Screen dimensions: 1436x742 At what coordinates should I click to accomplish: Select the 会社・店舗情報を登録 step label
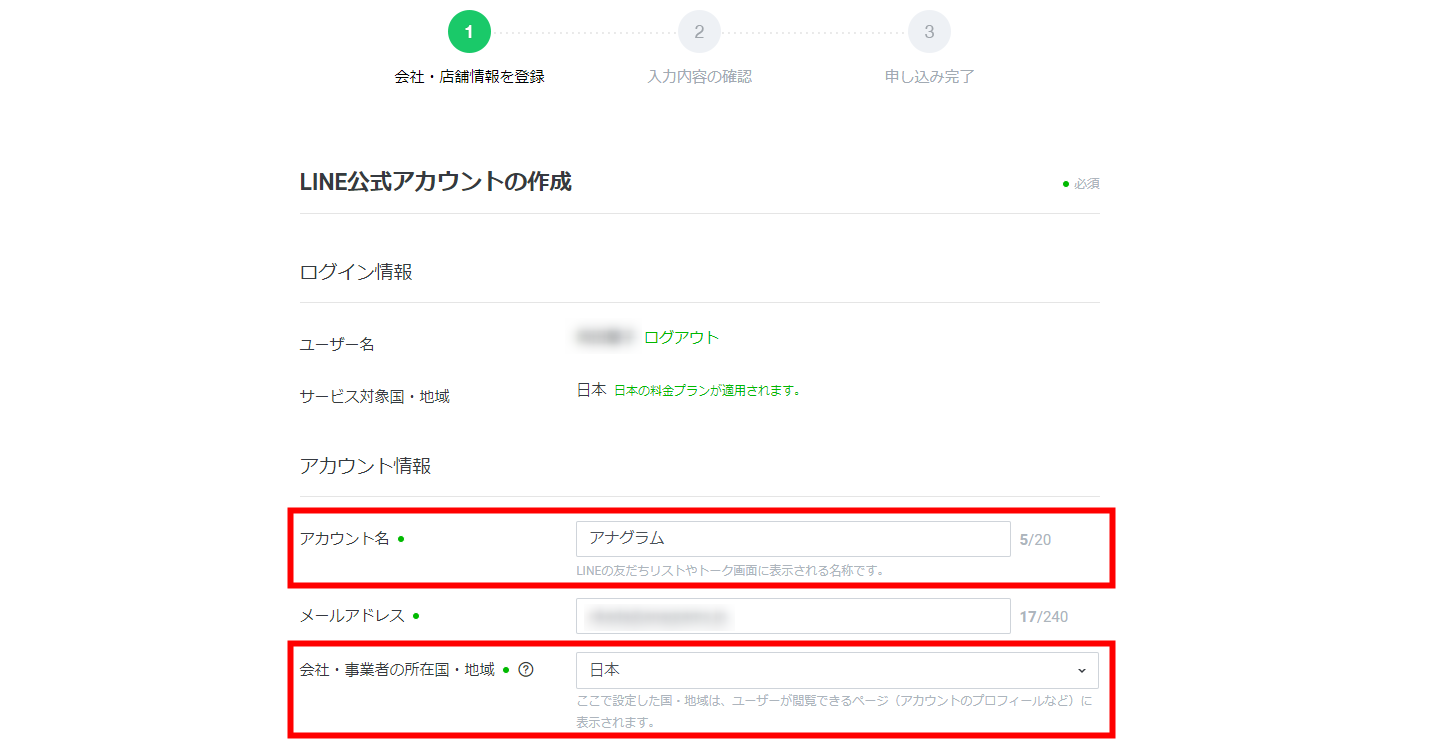(x=469, y=77)
